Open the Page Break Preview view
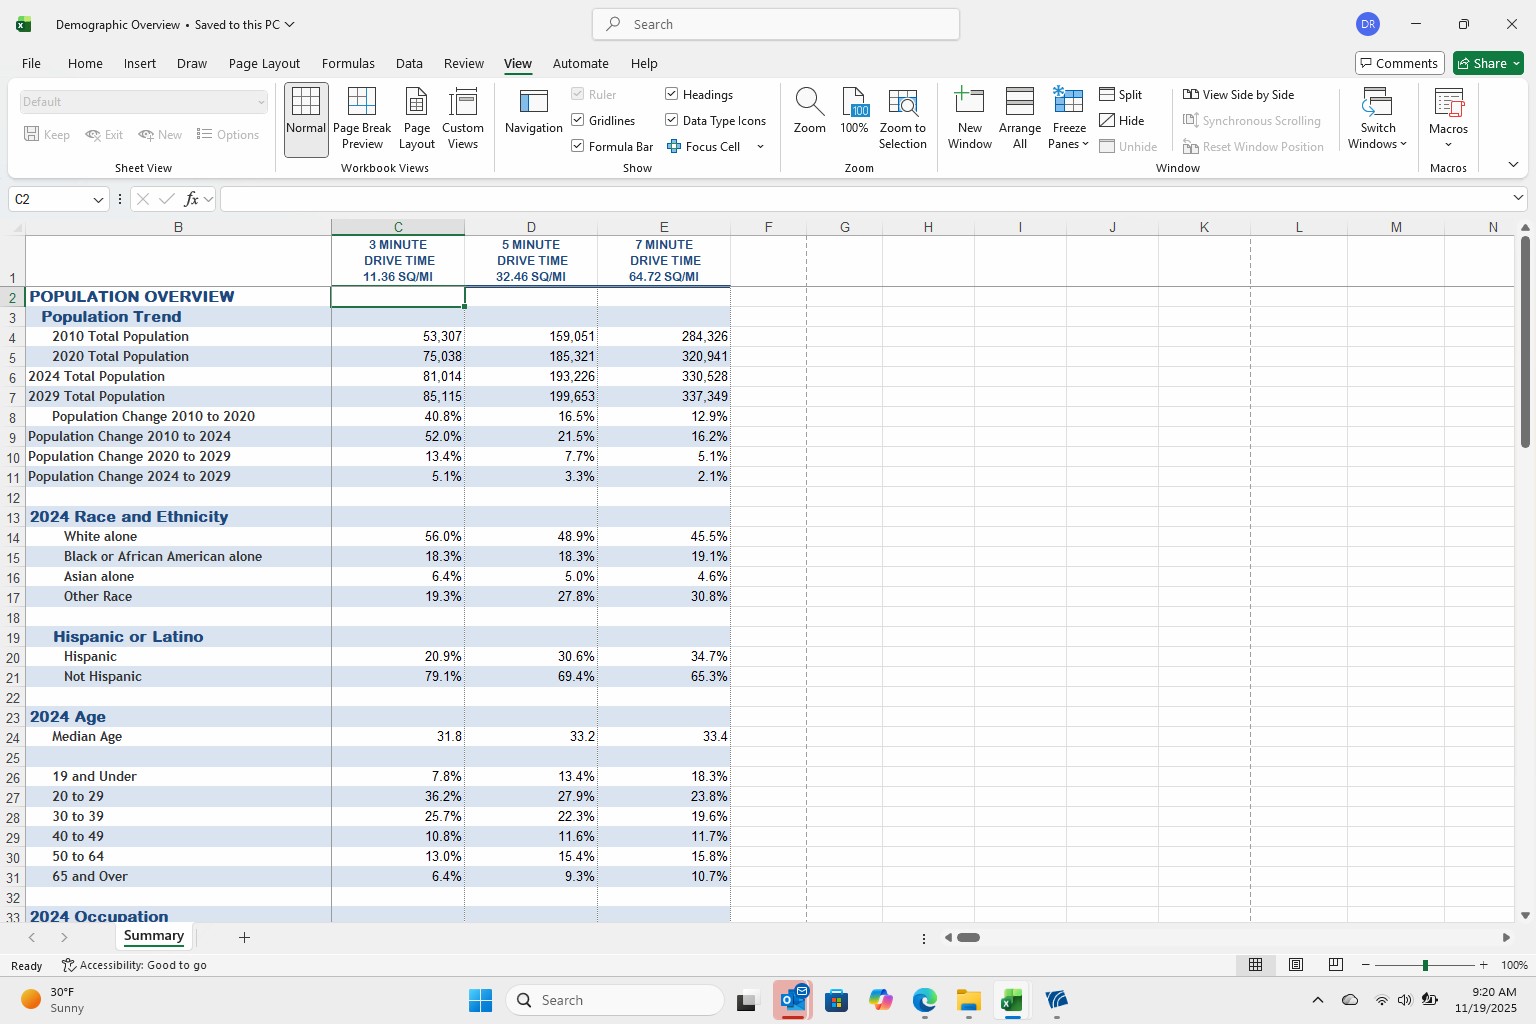The width and height of the screenshot is (1536, 1024). (362, 119)
